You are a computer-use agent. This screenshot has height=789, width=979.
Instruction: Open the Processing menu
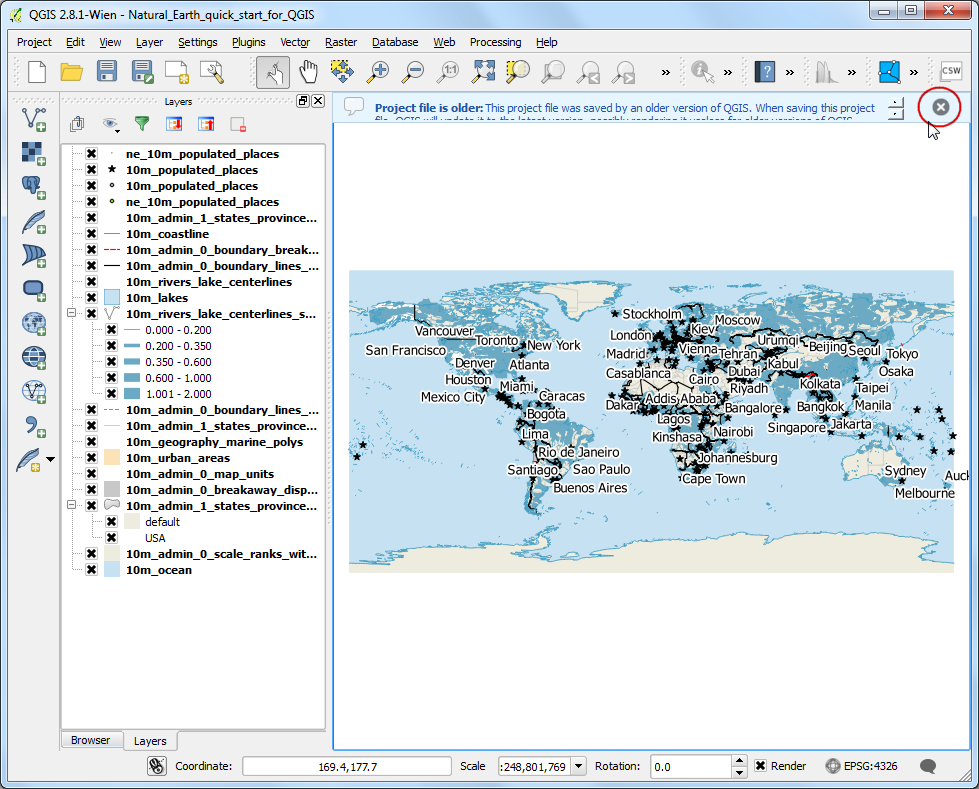tap(495, 42)
